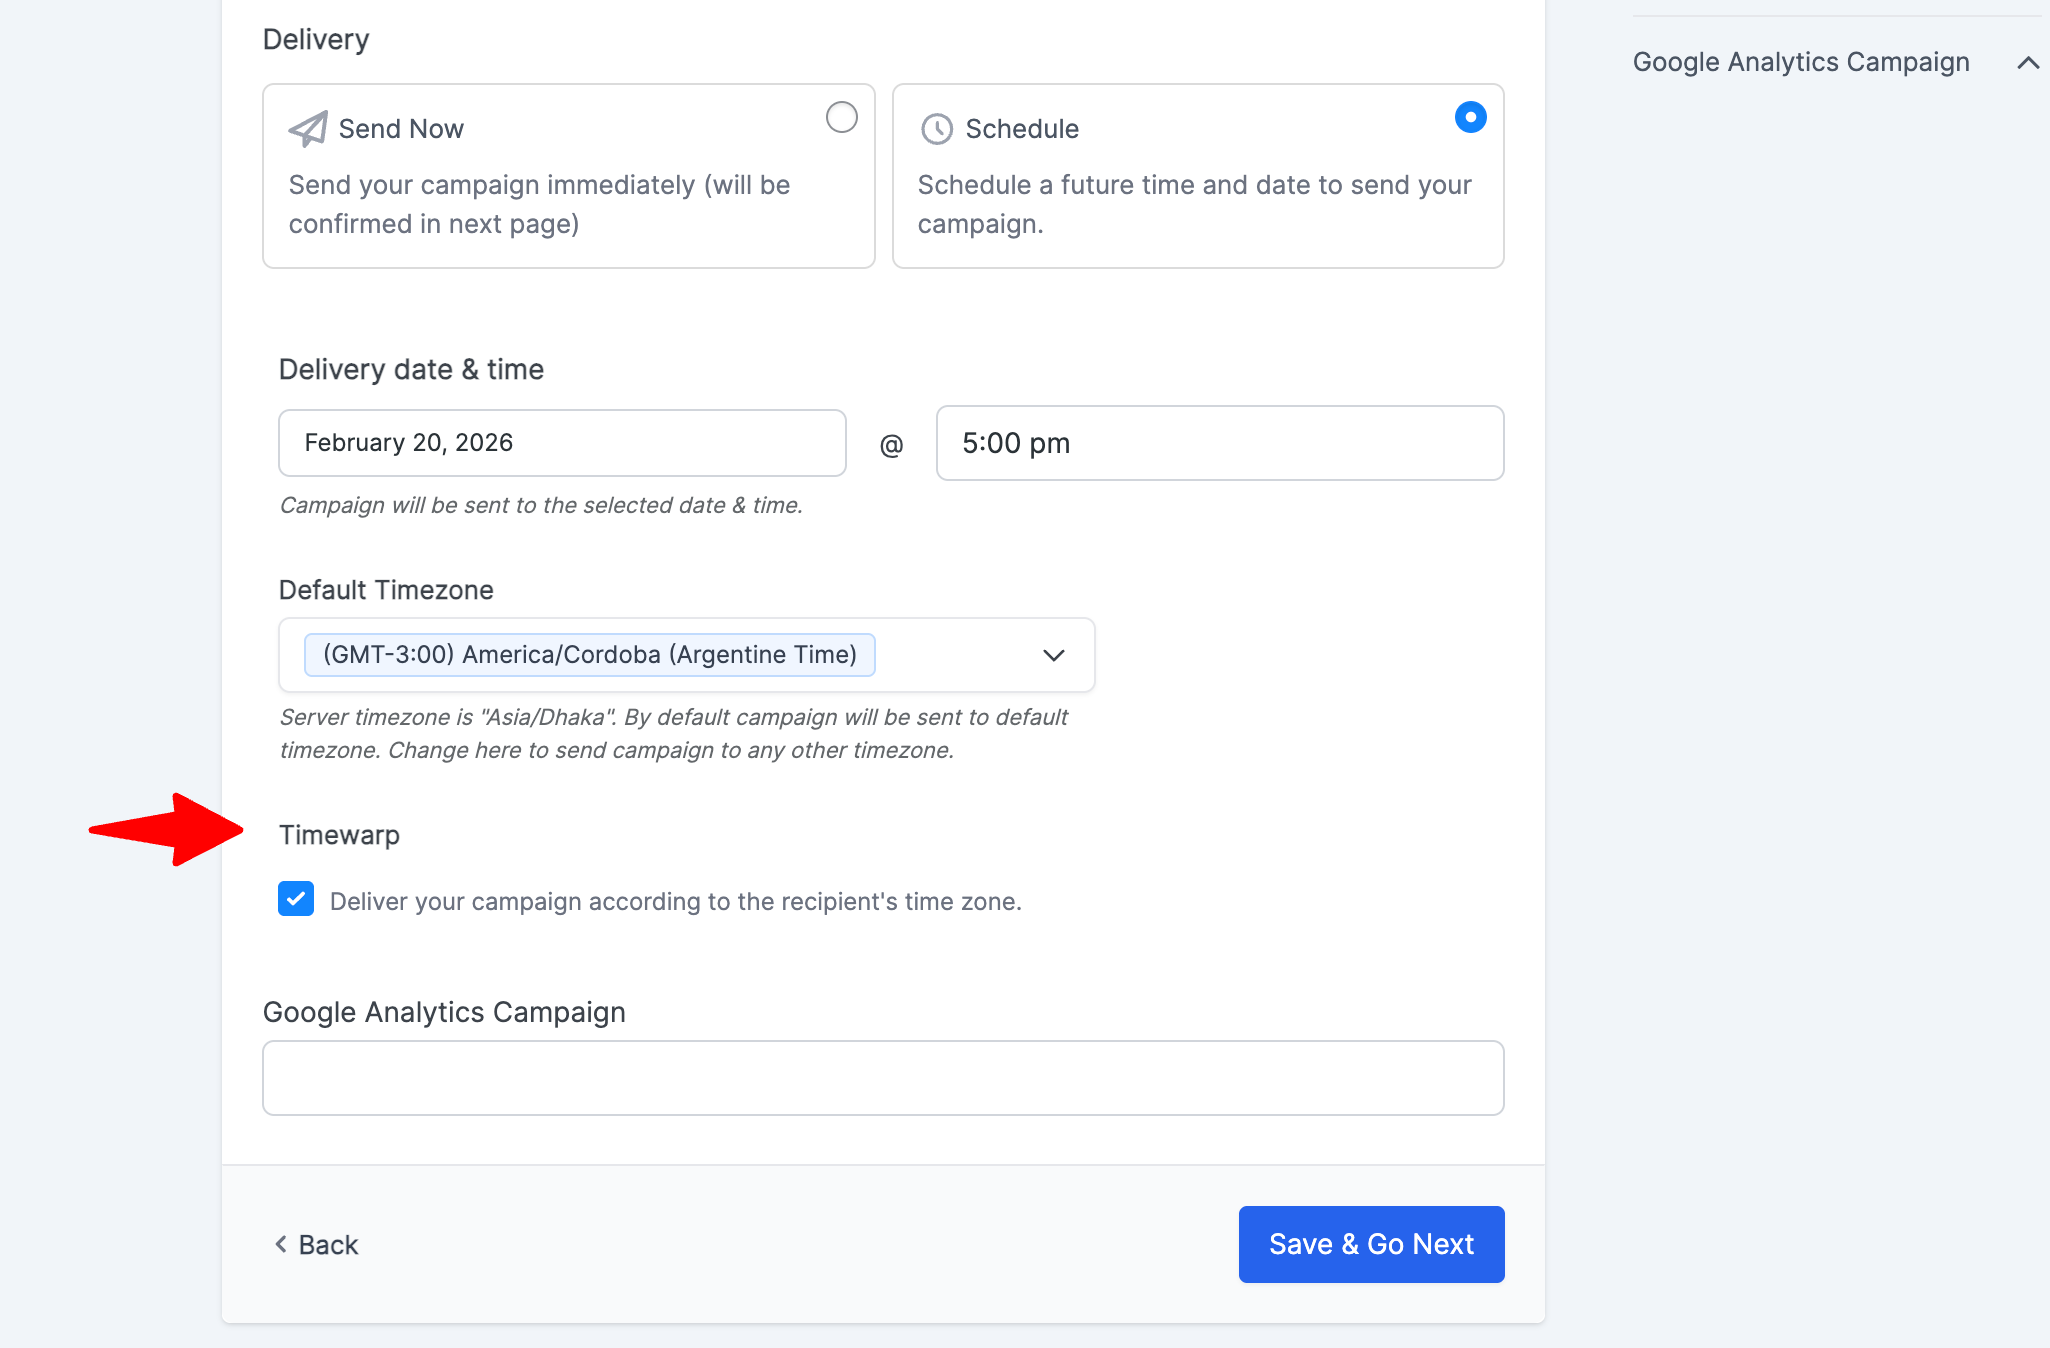Click the 5:00 pm delivery time field
The height and width of the screenshot is (1348, 2050).
1219,443
